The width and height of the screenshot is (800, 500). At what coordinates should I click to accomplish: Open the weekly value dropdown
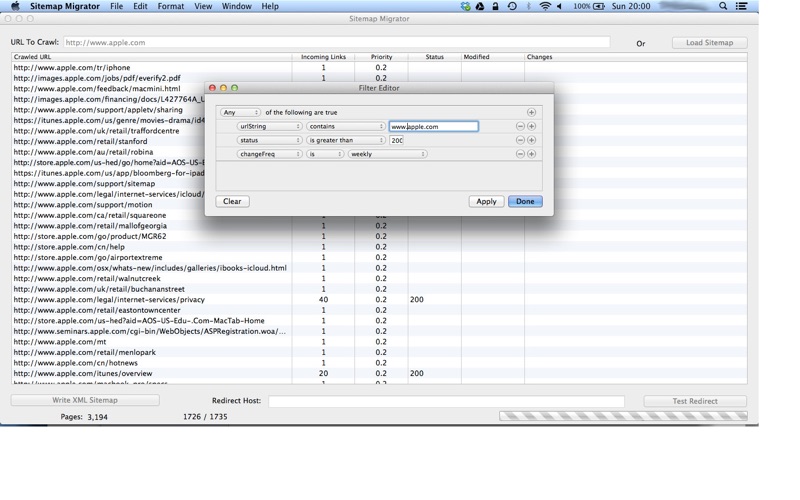pos(388,154)
